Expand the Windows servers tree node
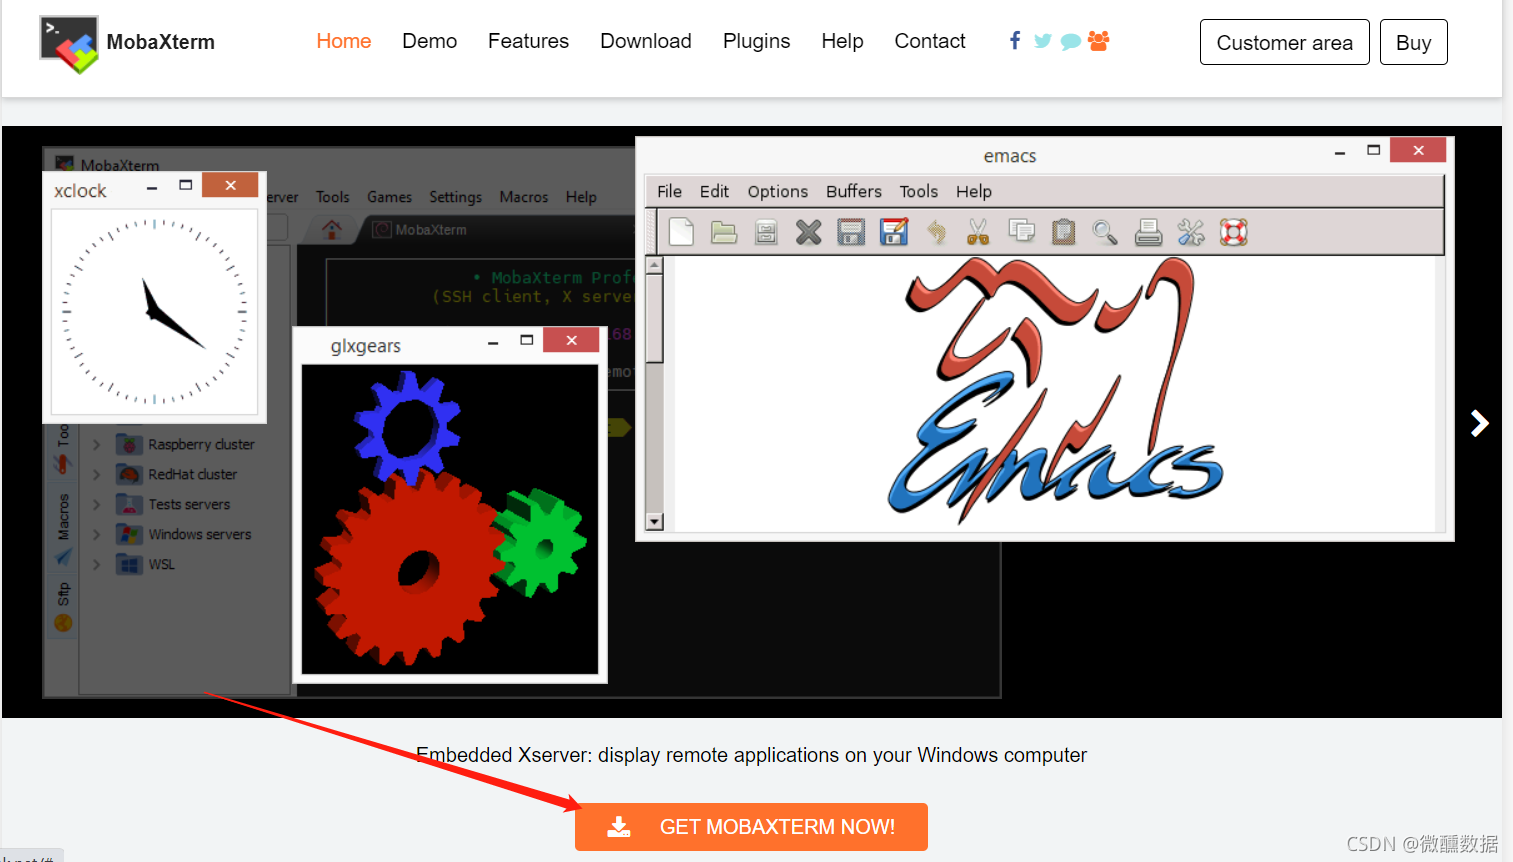The width and height of the screenshot is (1513, 862). tap(97, 534)
